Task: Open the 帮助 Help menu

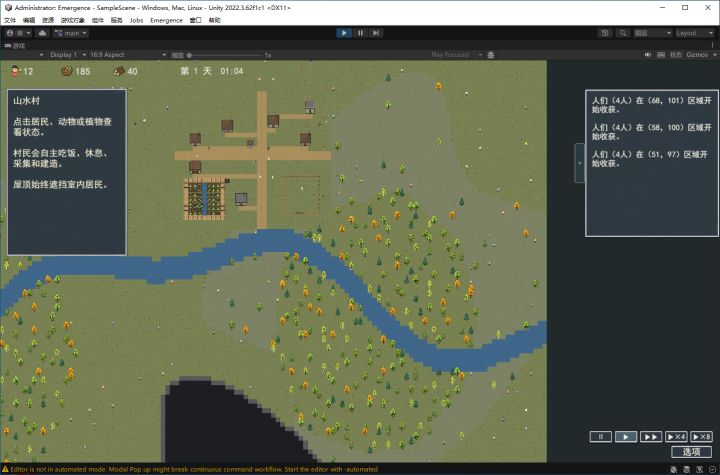Action: [x=214, y=20]
